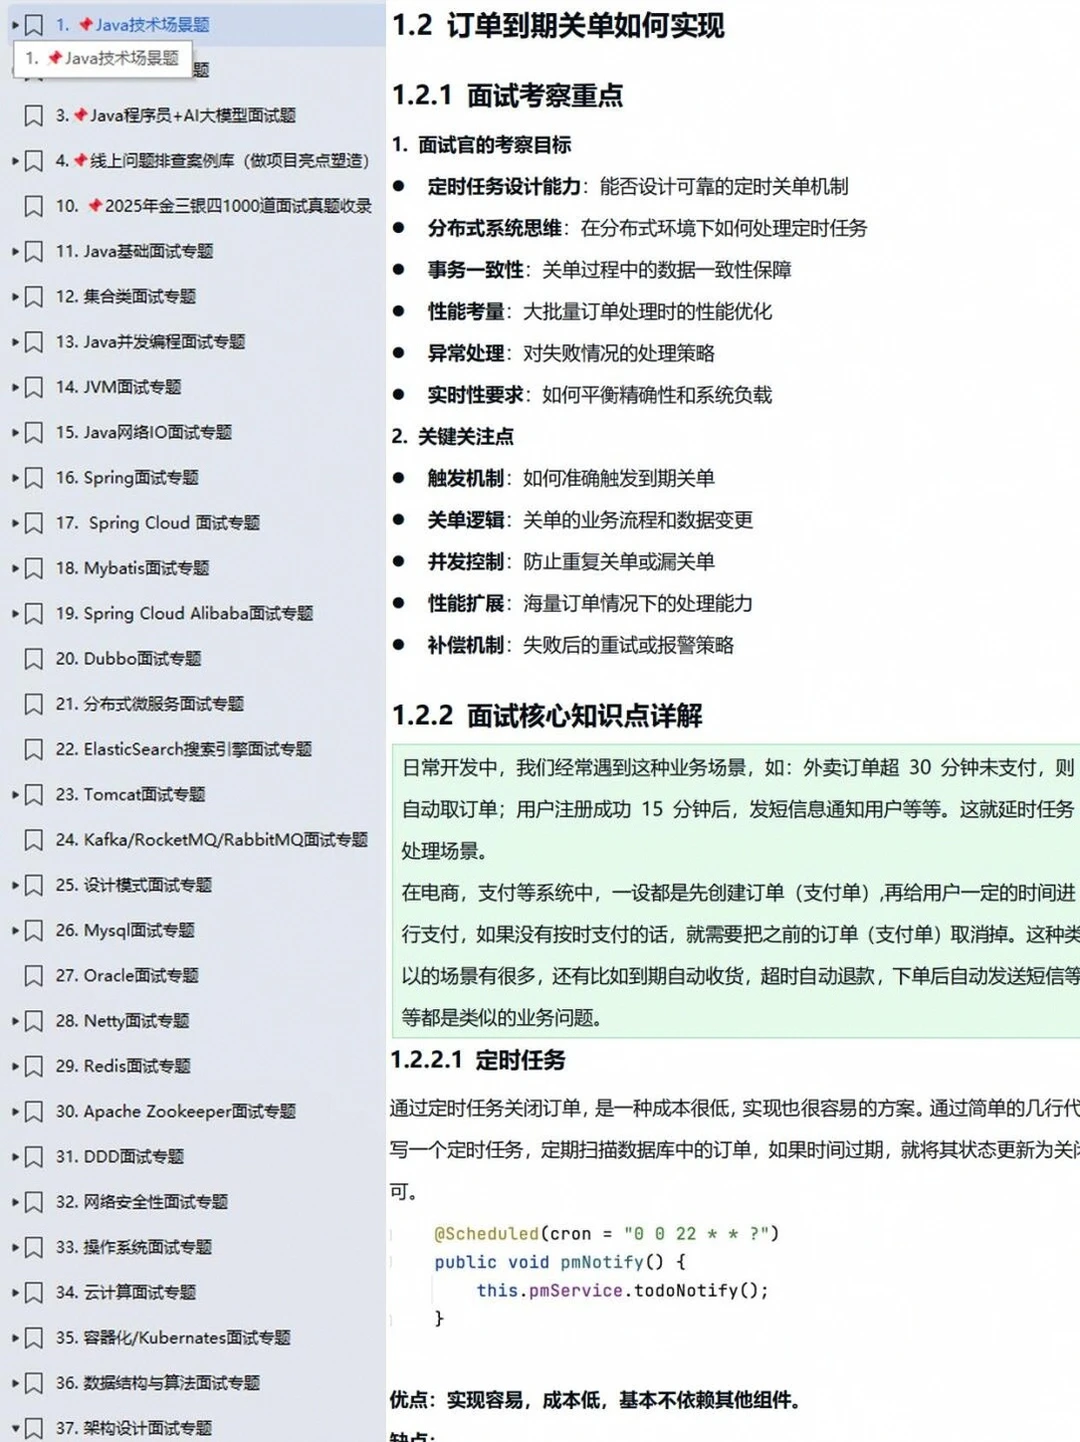Click the bookmark icon next to "3. Java程序员+AI大模型面试题"
1080x1442 pixels.
click(33, 116)
